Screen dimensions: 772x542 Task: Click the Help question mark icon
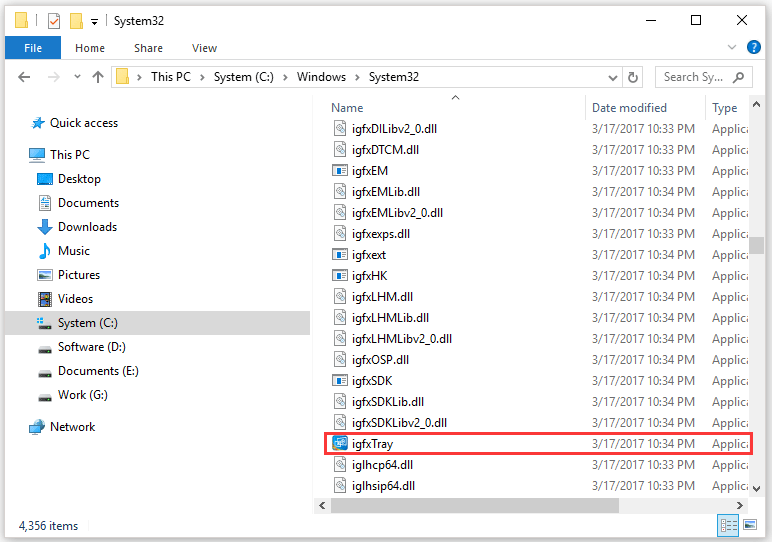(753, 47)
